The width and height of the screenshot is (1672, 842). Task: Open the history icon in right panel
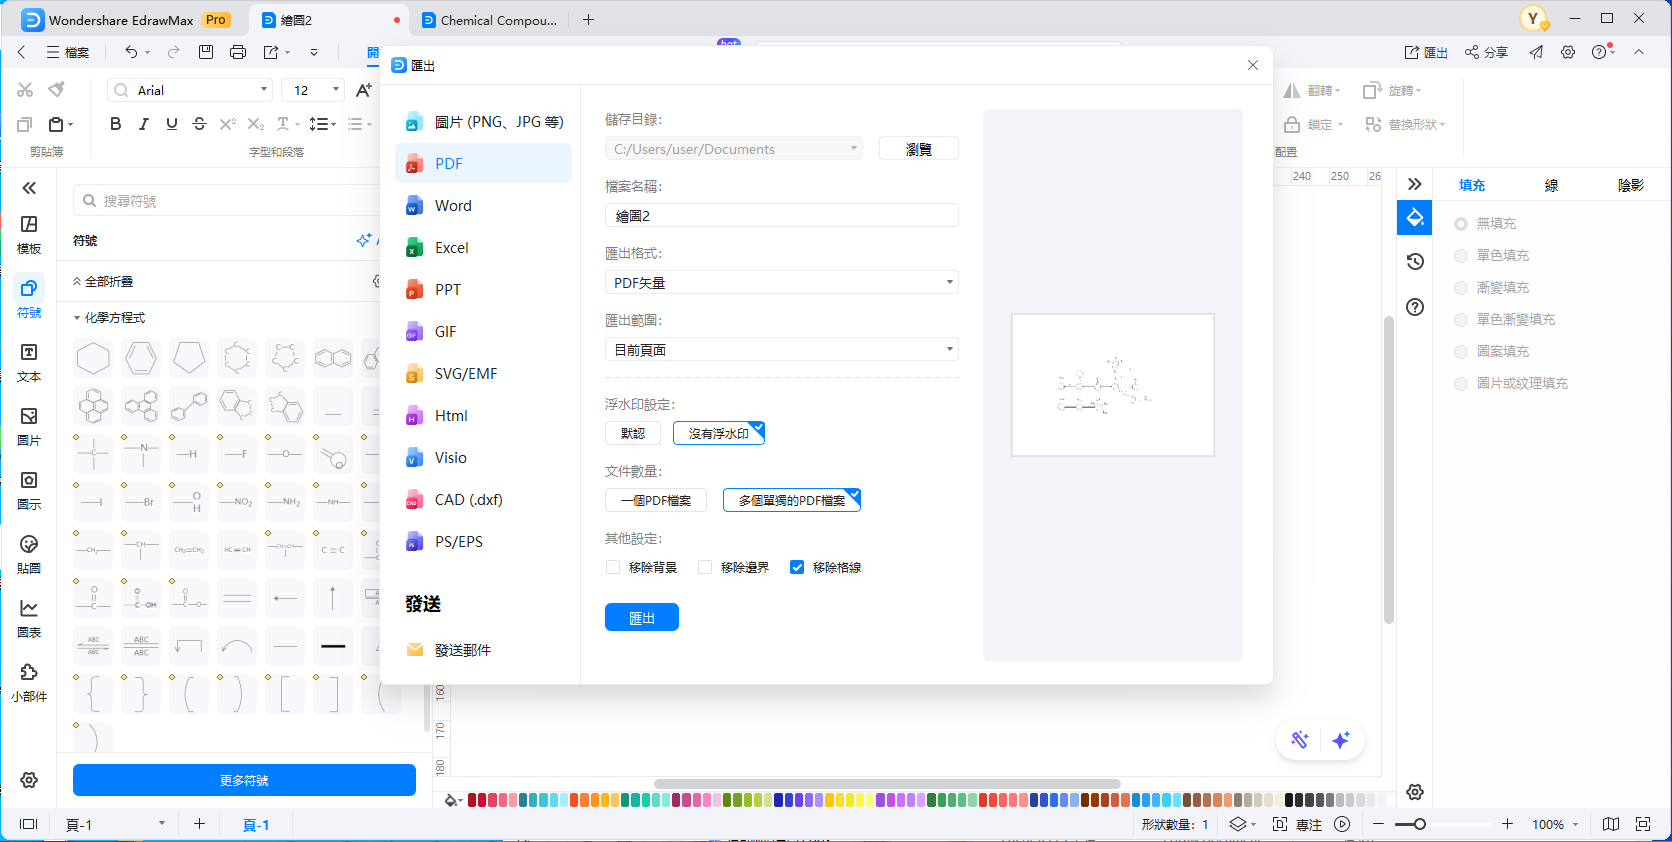pyautogui.click(x=1415, y=262)
